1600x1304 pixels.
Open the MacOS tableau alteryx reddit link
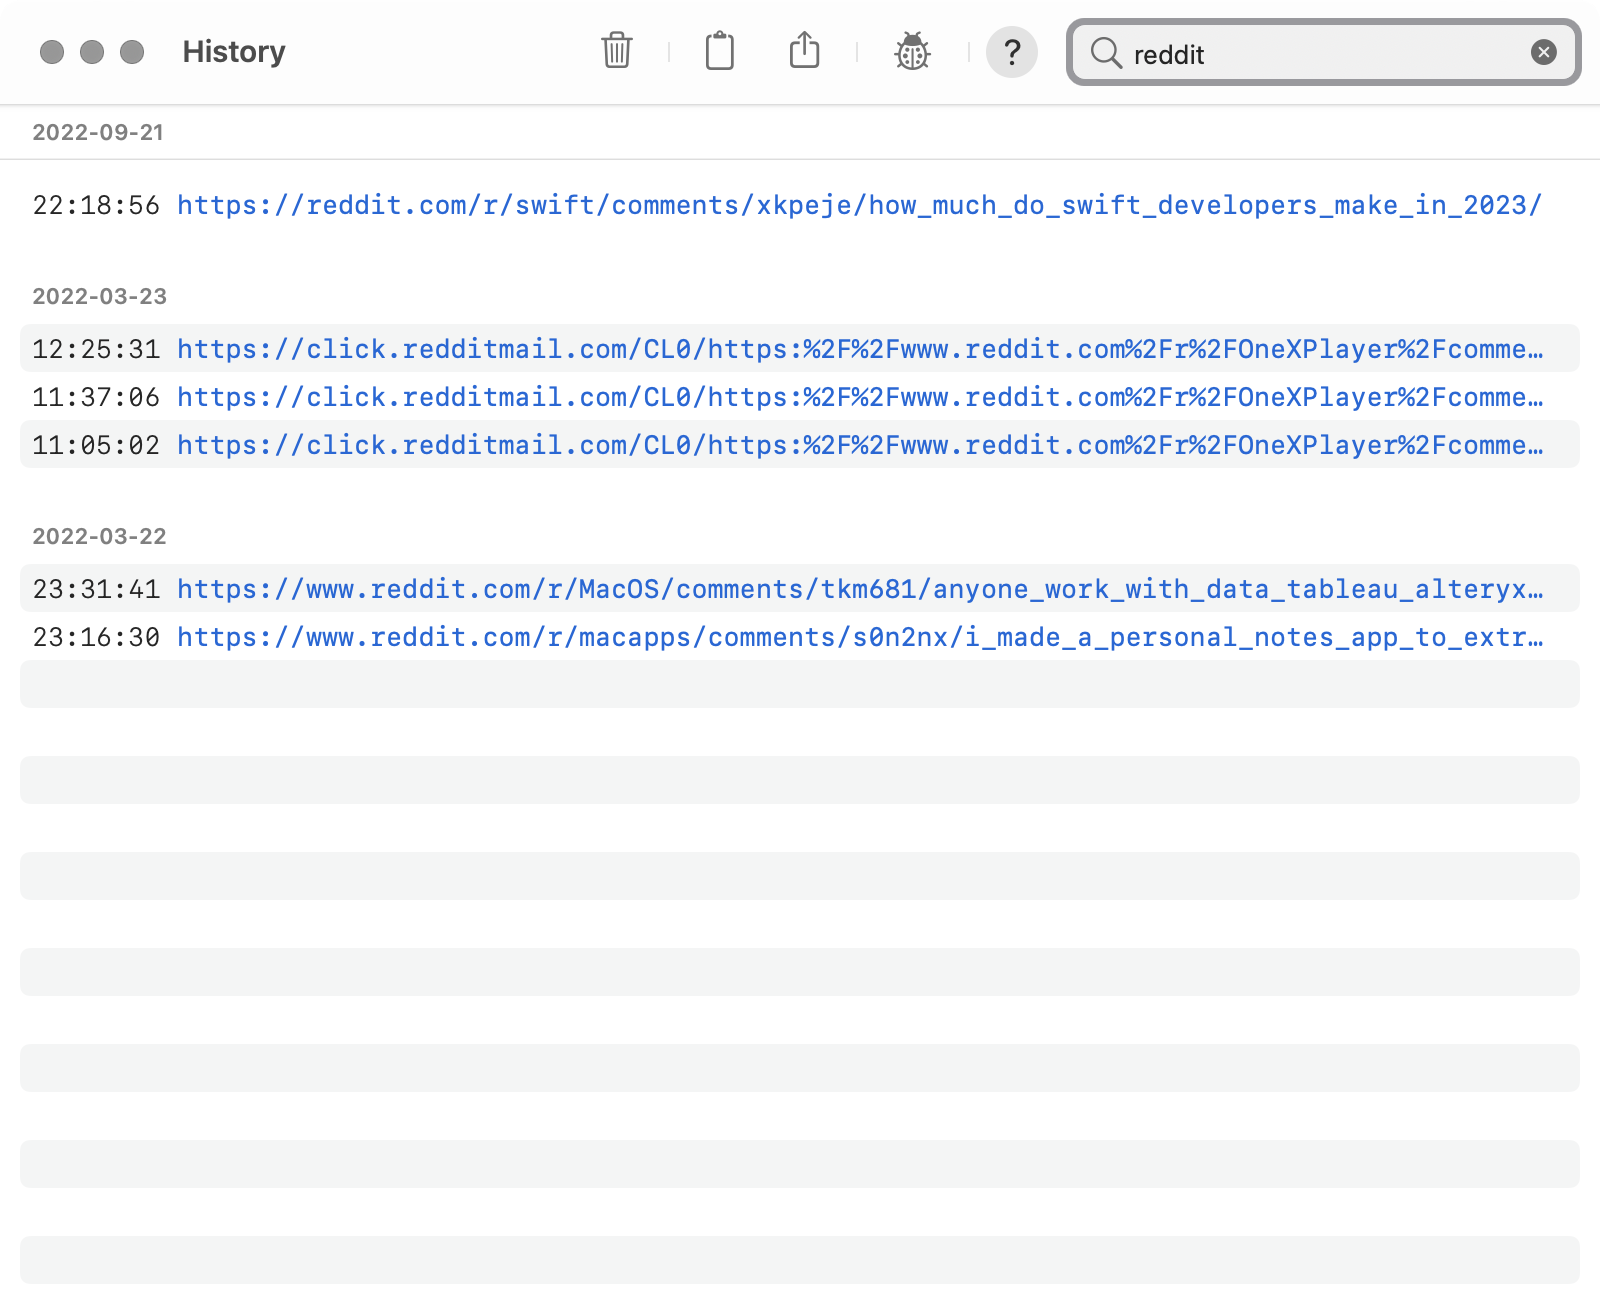tap(860, 589)
